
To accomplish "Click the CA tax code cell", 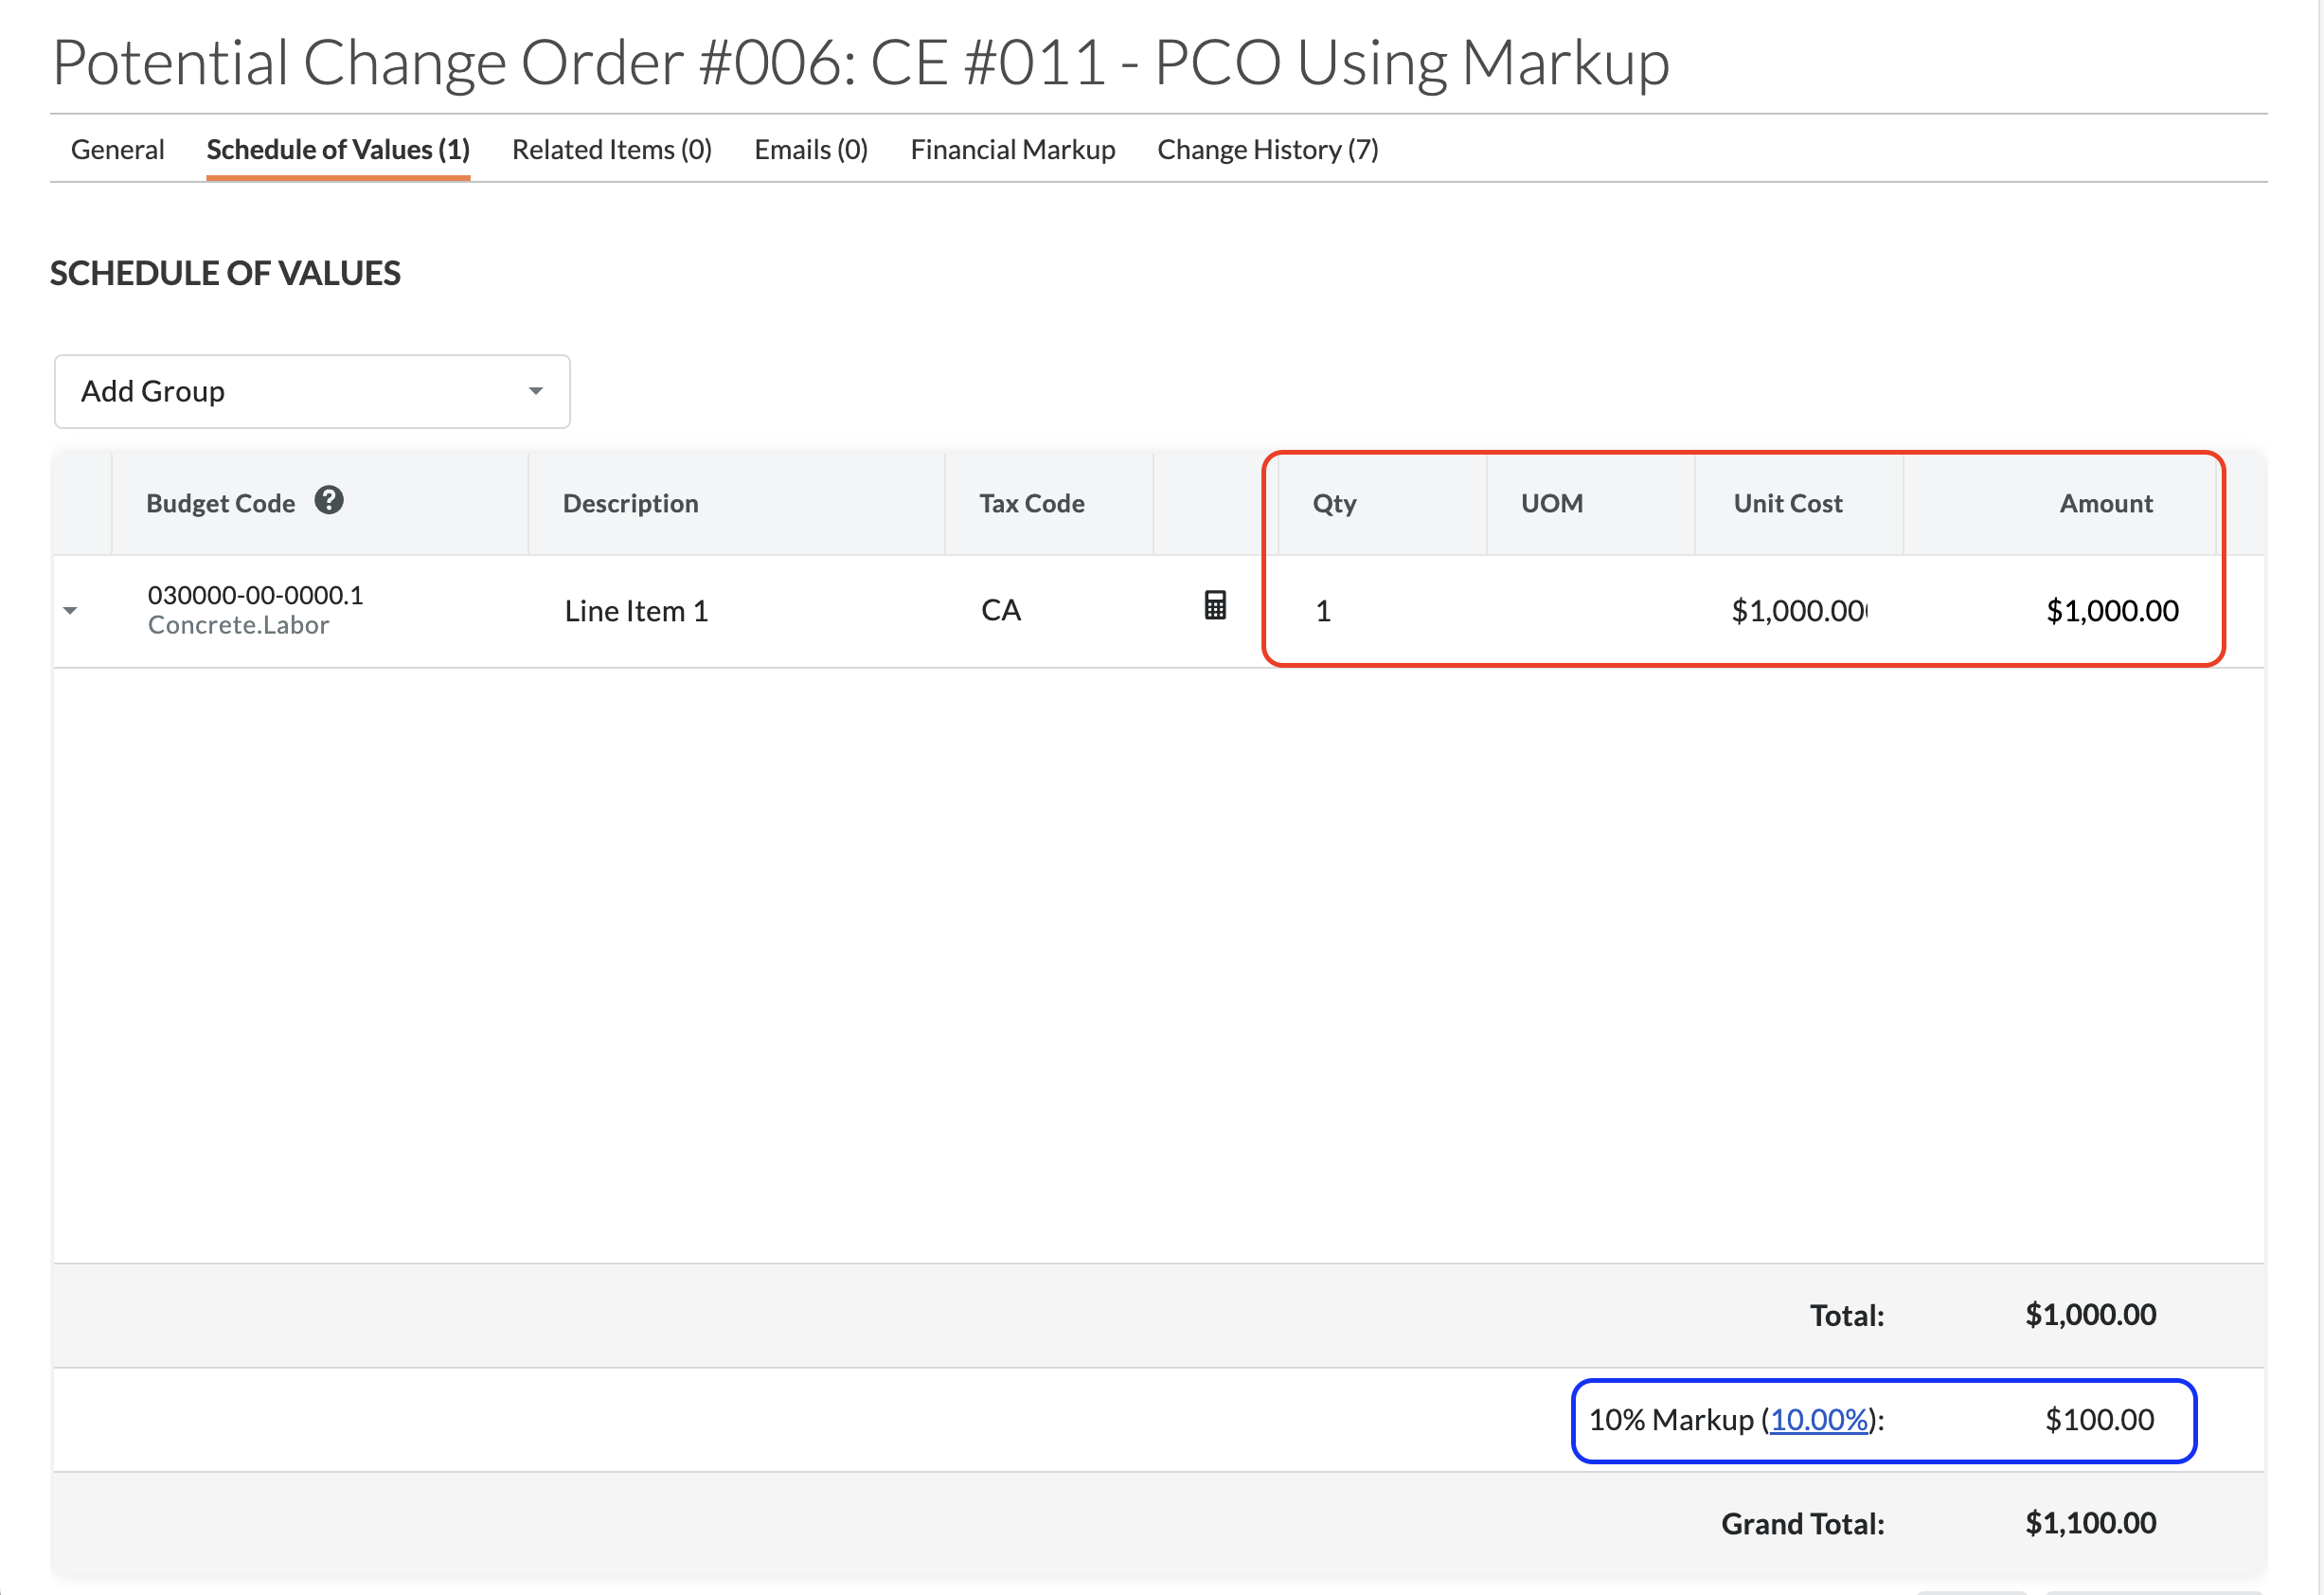I will coord(1001,610).
